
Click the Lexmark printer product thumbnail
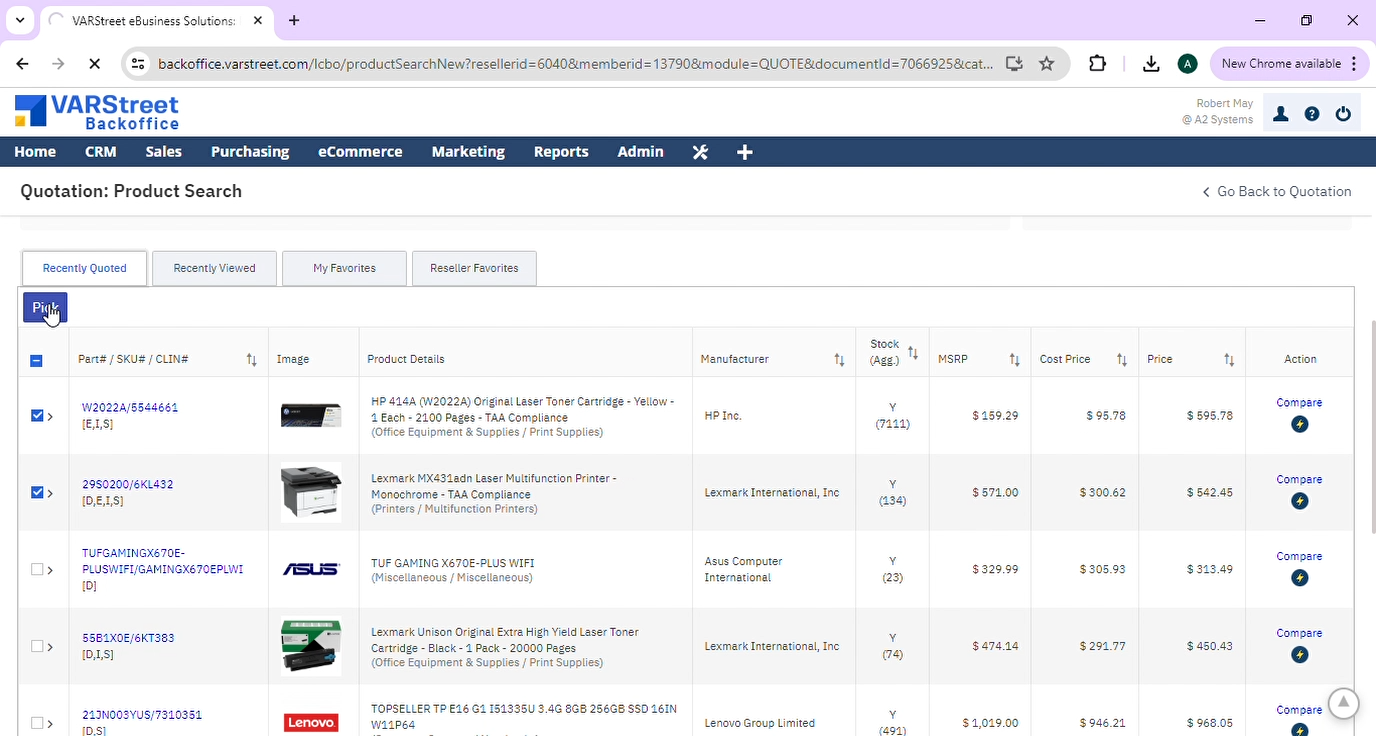311,492
